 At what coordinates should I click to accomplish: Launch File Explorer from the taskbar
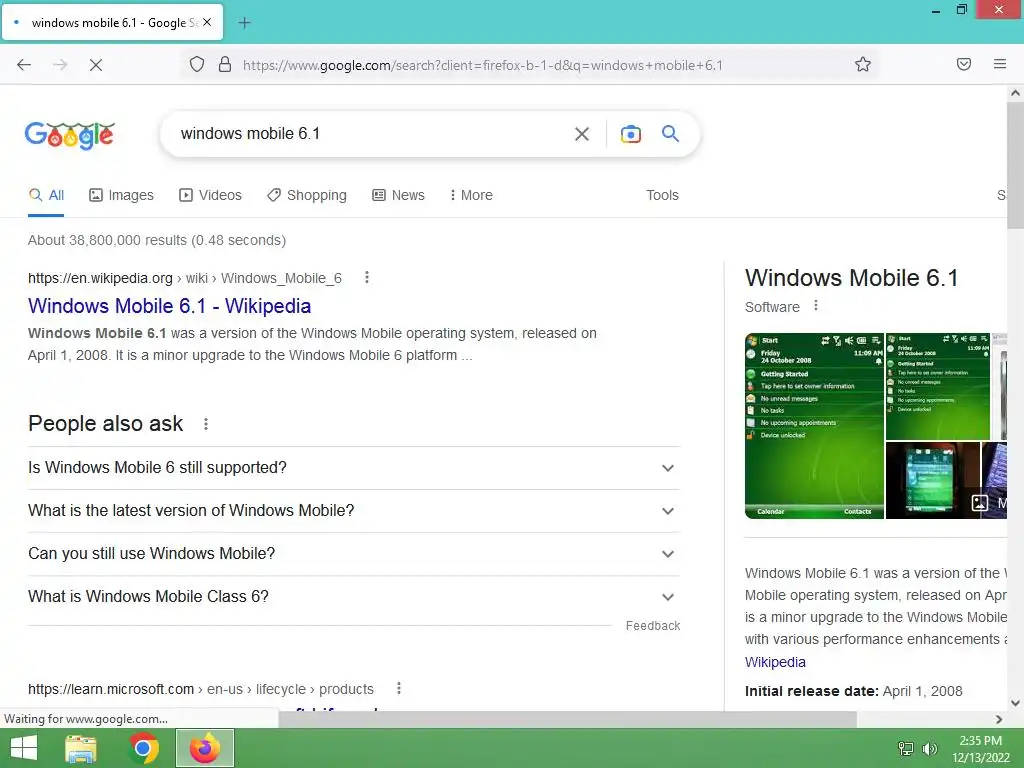tap(81, 748)
